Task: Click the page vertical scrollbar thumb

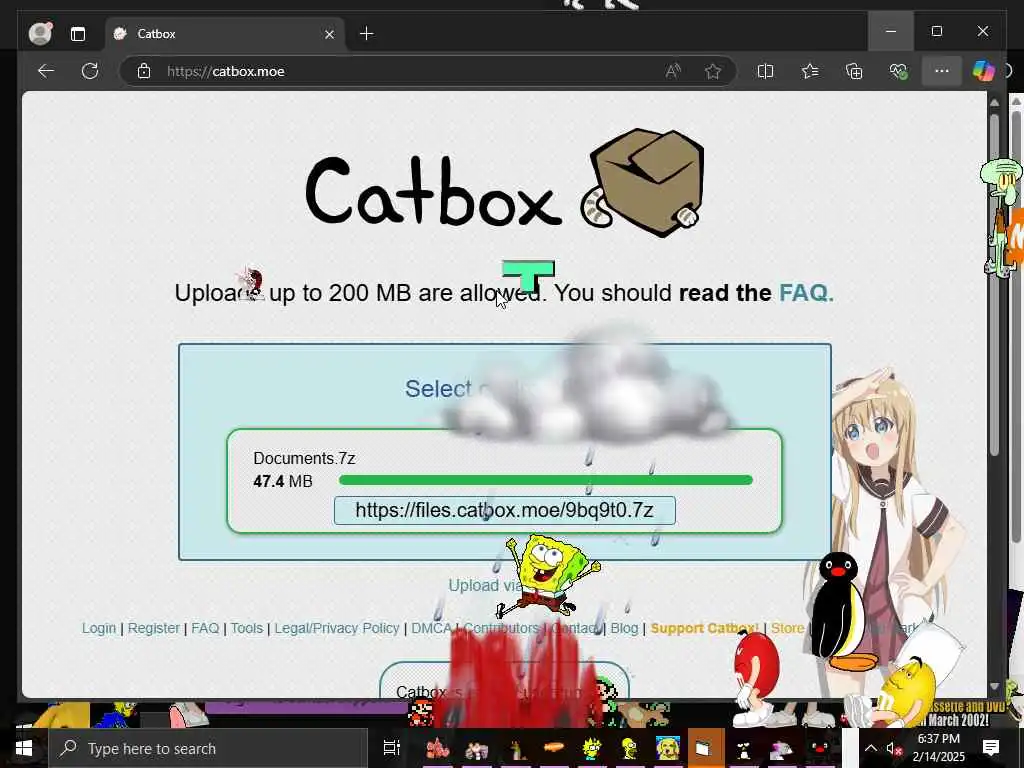Action: click(995, 285)
